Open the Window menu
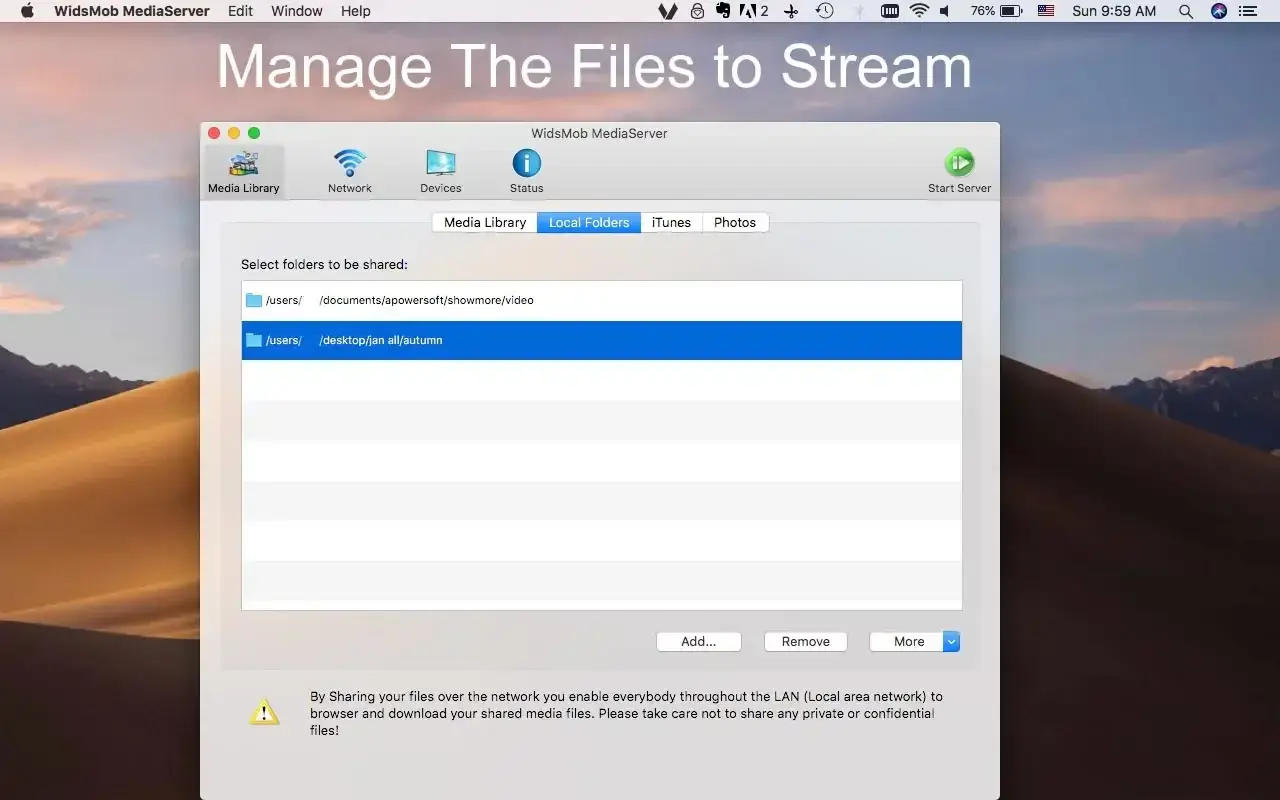 click(297, 11)
